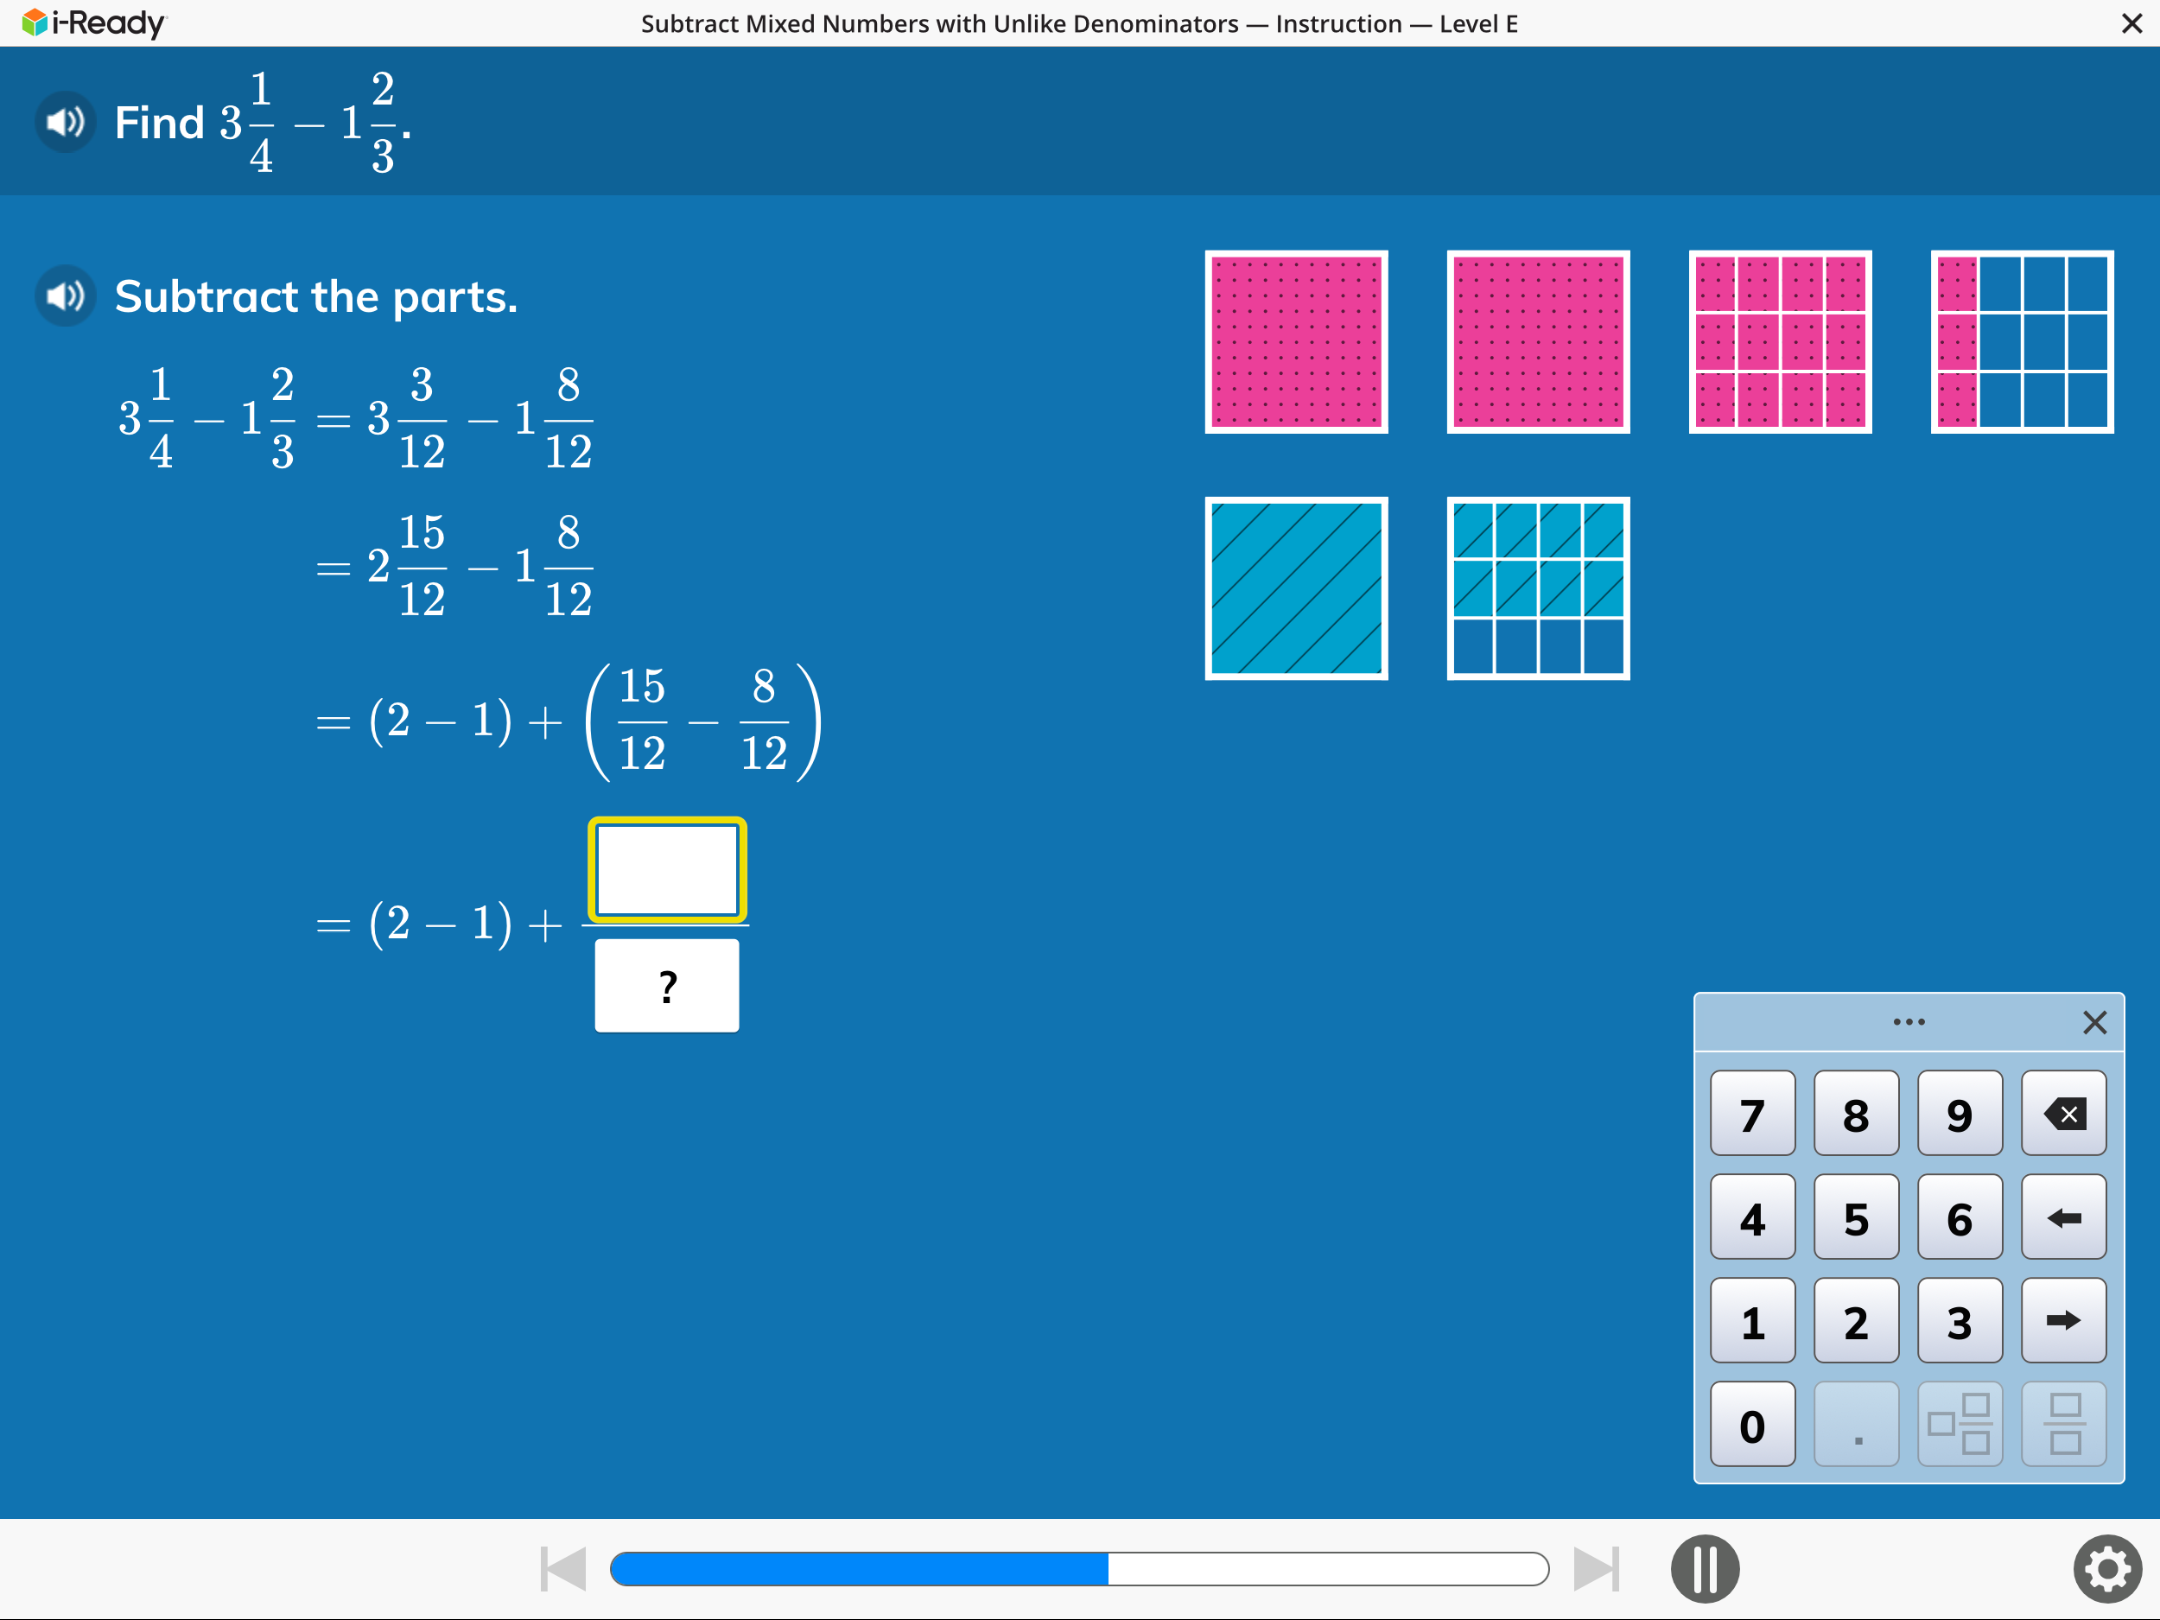Select the denominator box with question mark
Image resolution: width=2160 pixels, height=1620 pixels.
667,986
